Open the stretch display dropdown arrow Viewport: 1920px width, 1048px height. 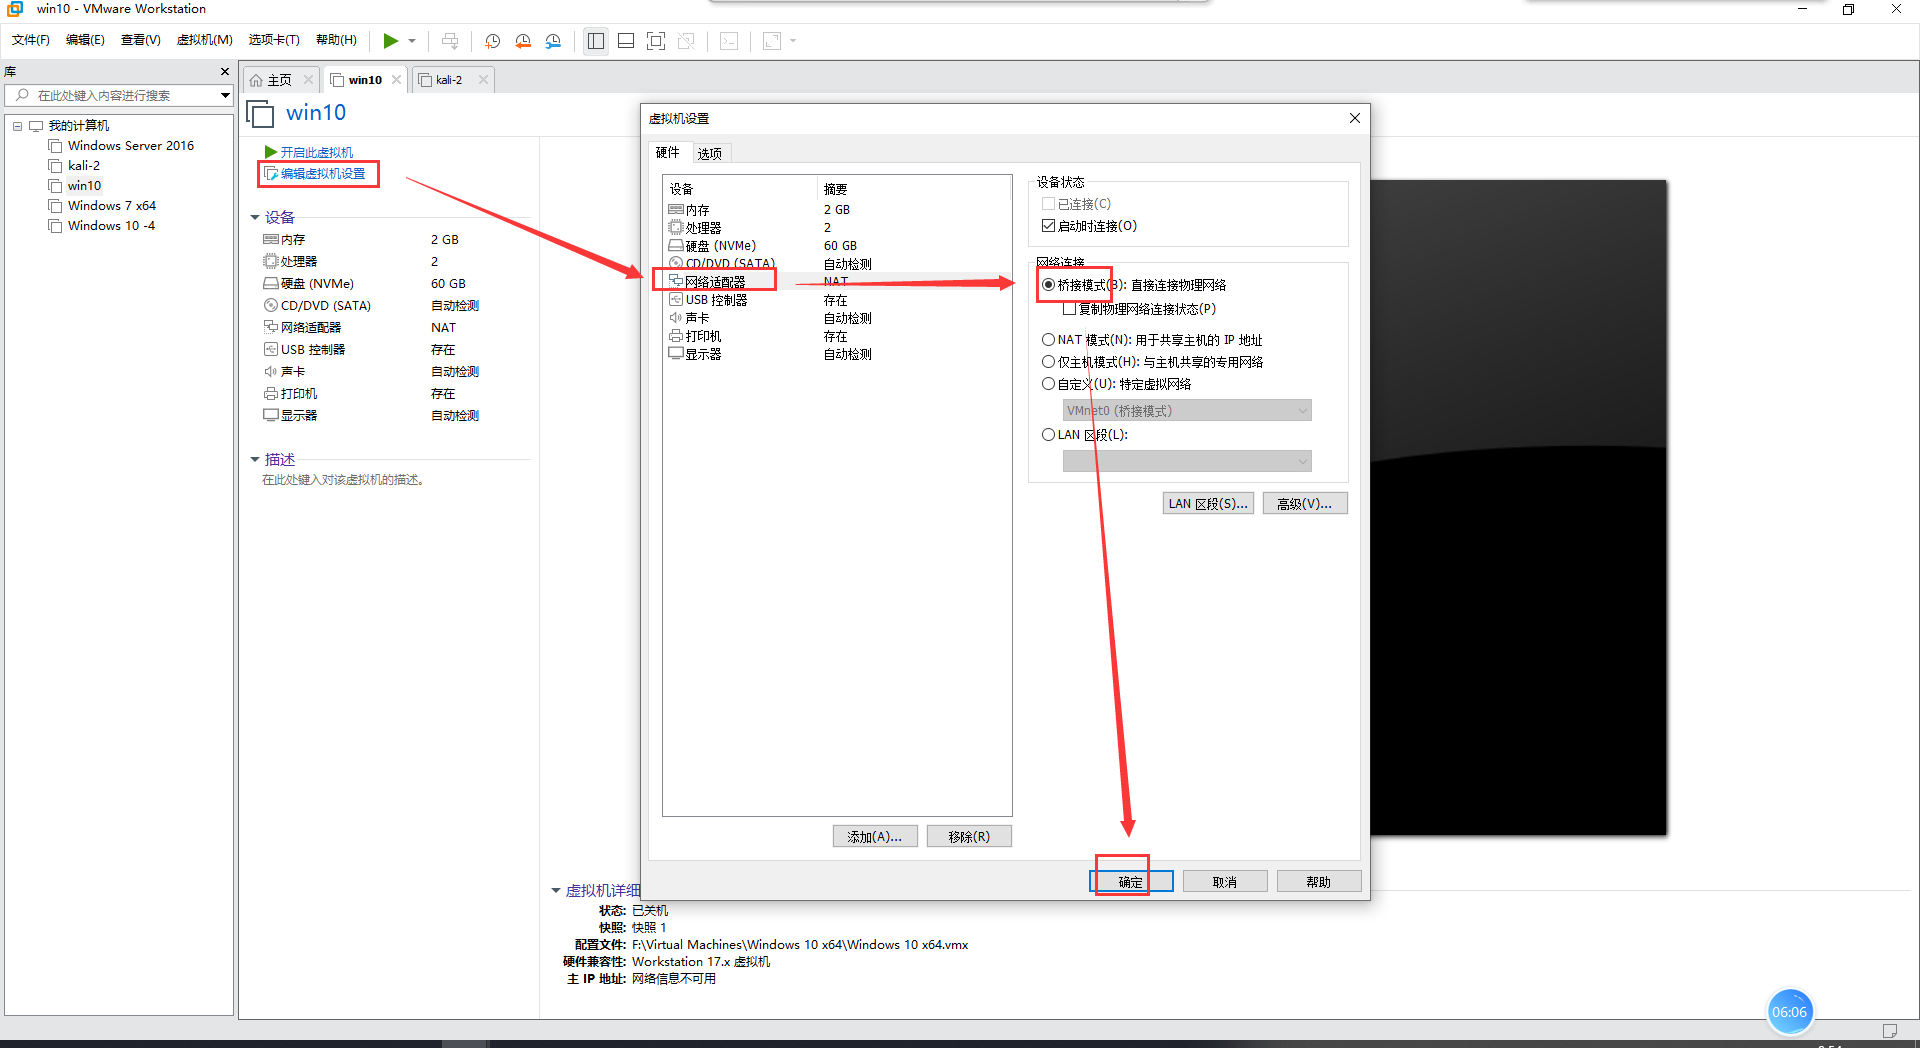pyautogui.click(x=793, y=41)
